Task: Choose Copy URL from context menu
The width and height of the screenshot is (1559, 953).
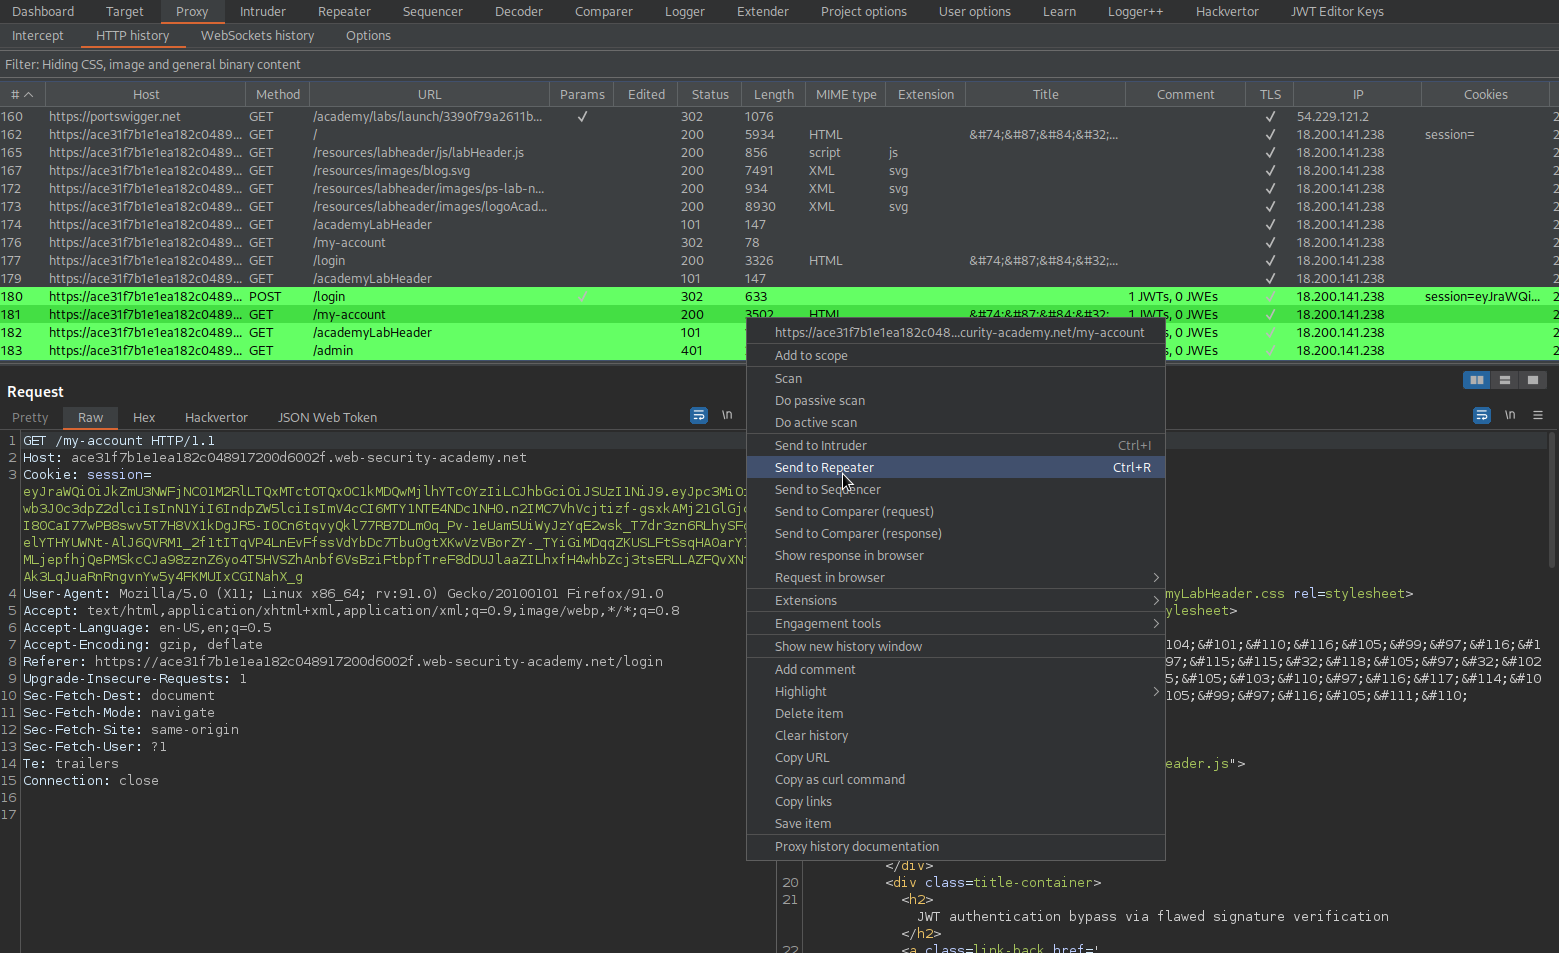Action: pyautogui.click(x=955, y=758)
